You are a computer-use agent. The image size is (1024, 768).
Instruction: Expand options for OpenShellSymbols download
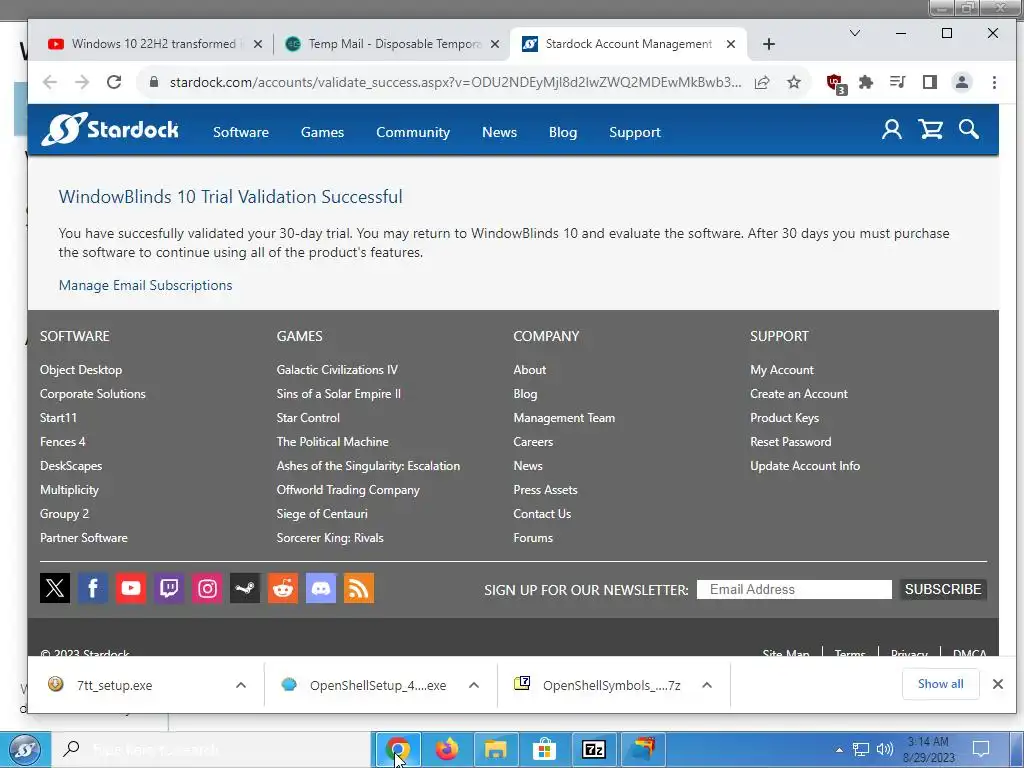pos(707,685)
